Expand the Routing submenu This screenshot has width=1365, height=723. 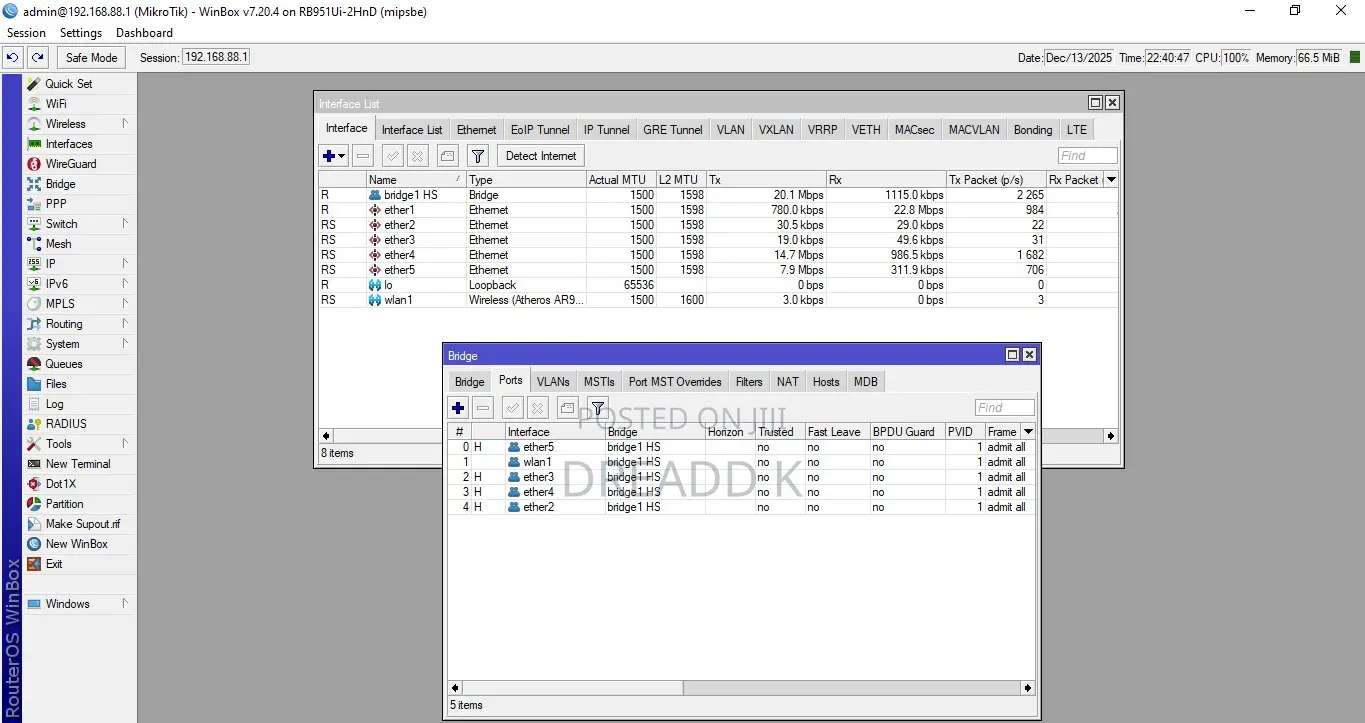click(x=125, y=324)
